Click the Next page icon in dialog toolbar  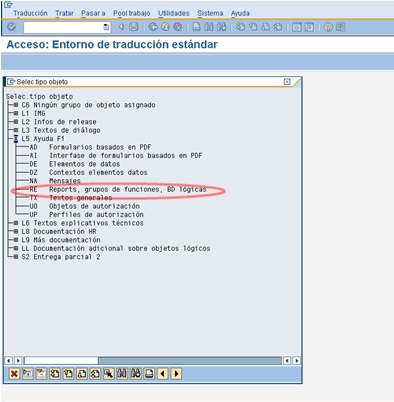82,374
